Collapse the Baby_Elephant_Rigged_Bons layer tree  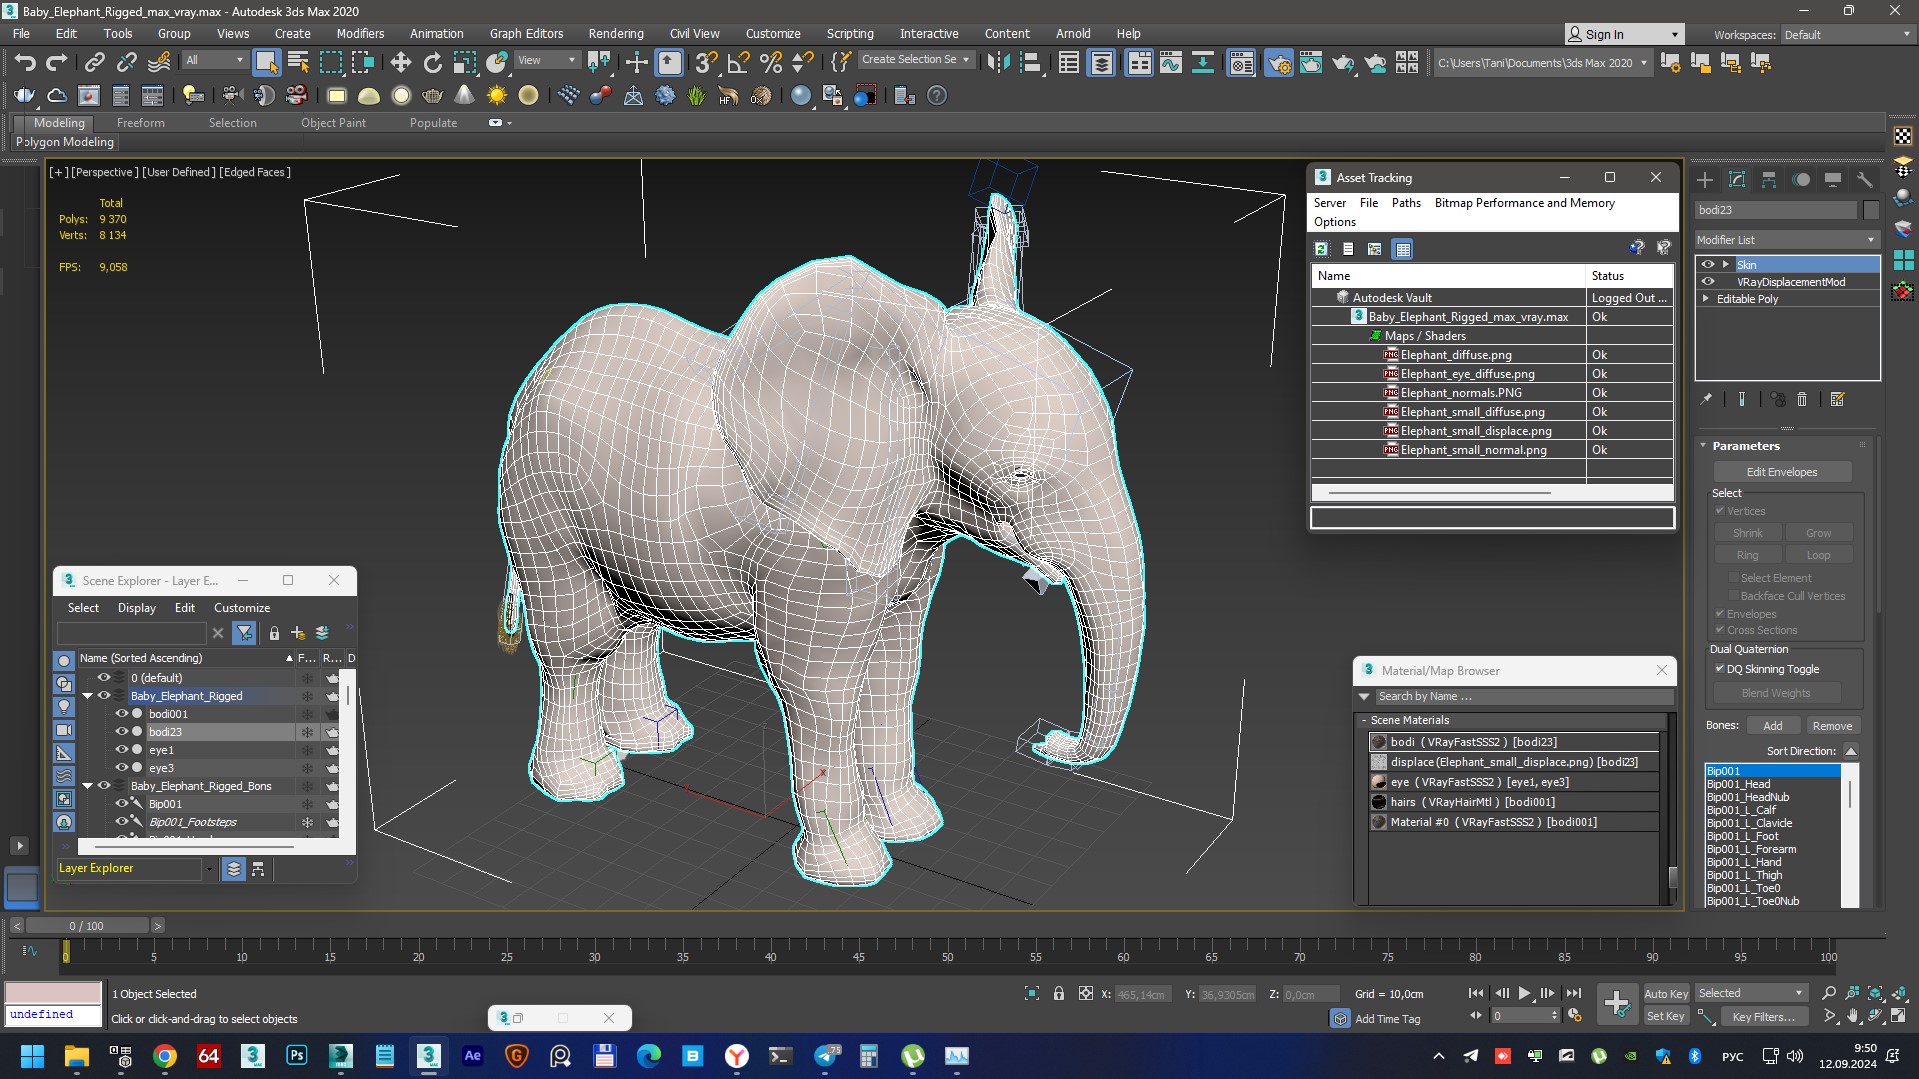pos(87,786)
